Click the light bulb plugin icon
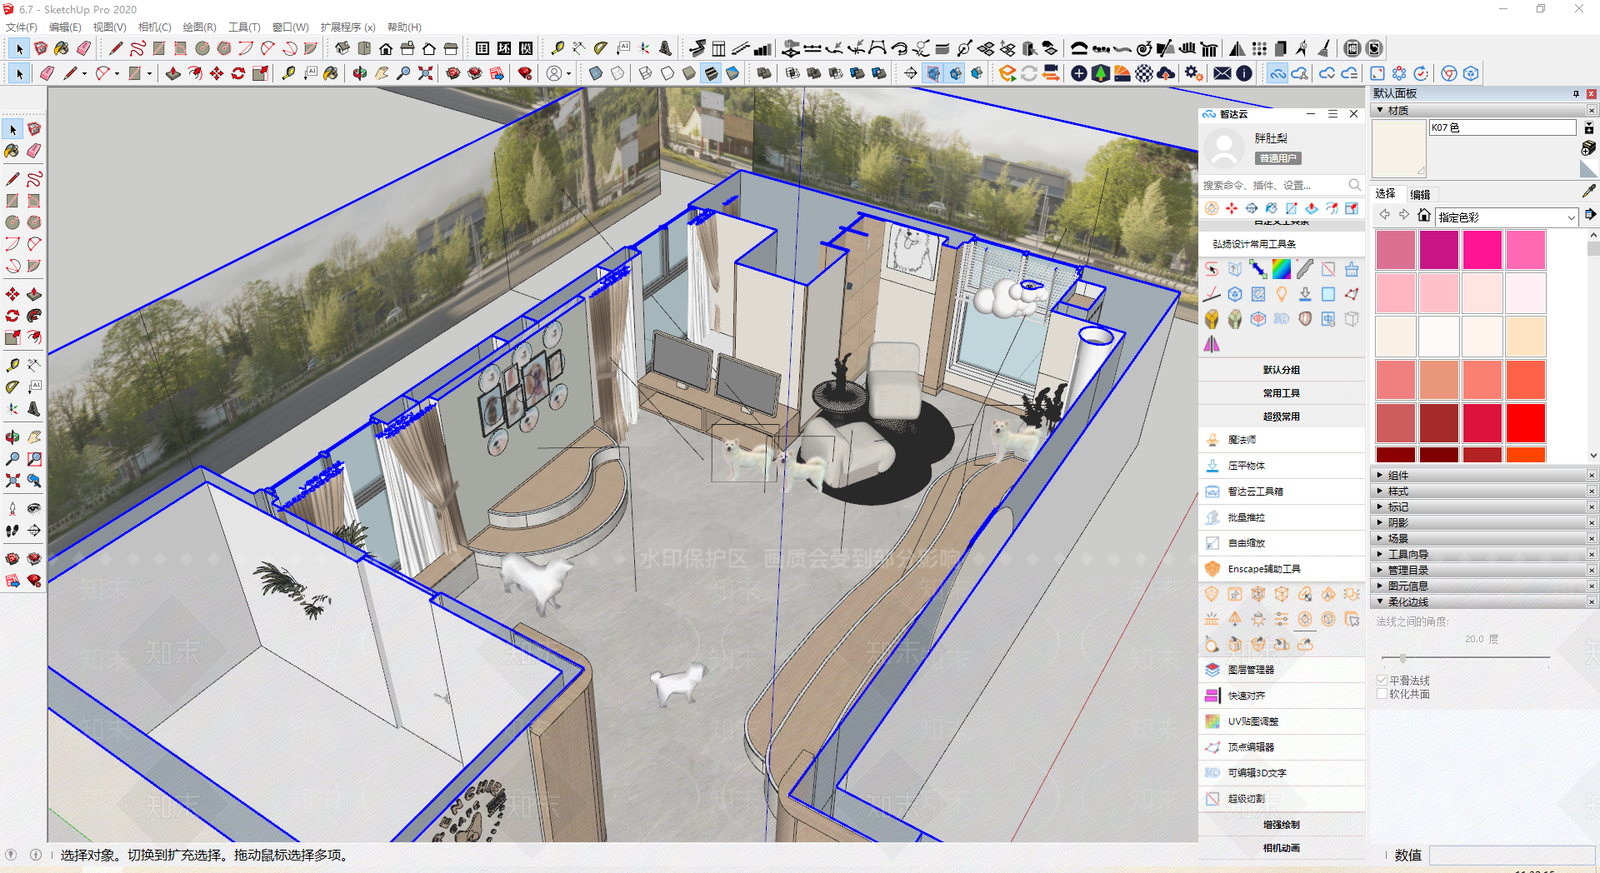1600x873 pixels. (x=1281, y=294)
